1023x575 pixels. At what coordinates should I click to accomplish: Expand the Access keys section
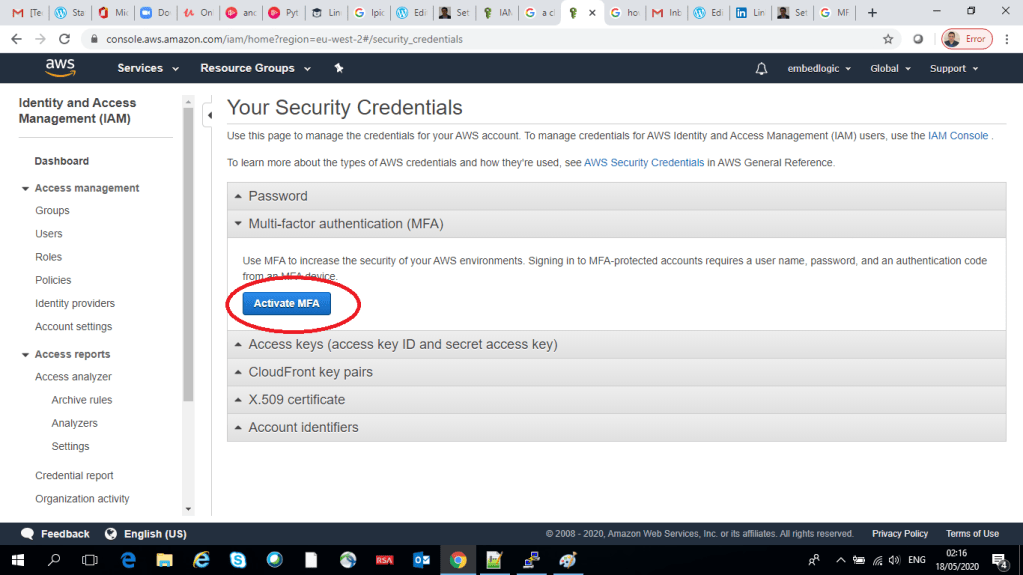point(403,344)
